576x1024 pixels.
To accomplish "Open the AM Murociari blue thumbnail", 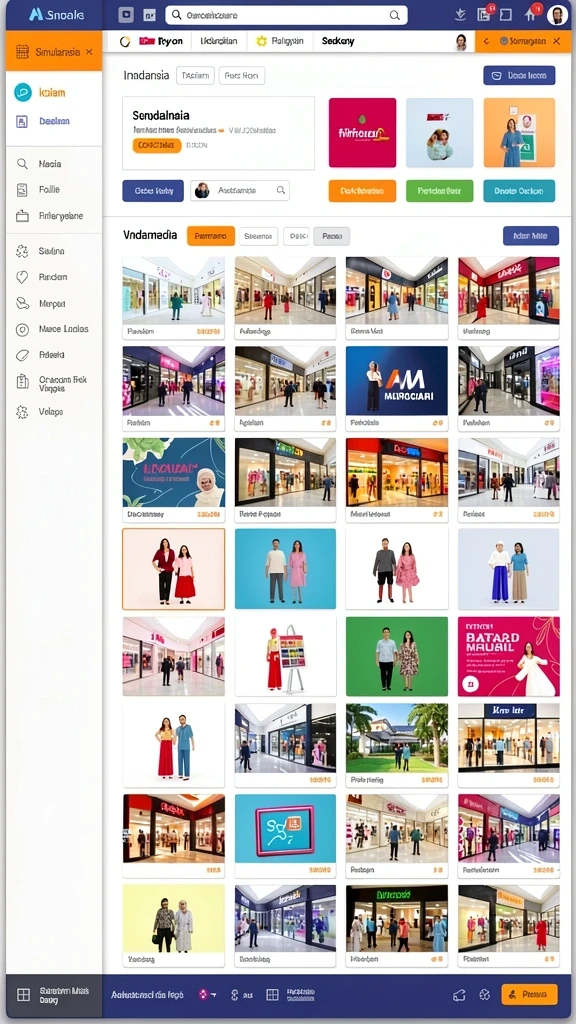I will point(396,381).
